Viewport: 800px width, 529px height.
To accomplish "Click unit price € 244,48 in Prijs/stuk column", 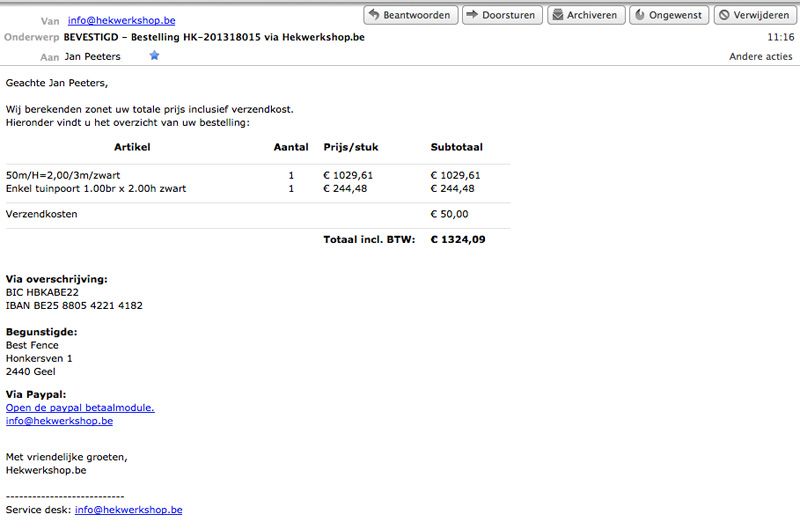I will point(345,189).
